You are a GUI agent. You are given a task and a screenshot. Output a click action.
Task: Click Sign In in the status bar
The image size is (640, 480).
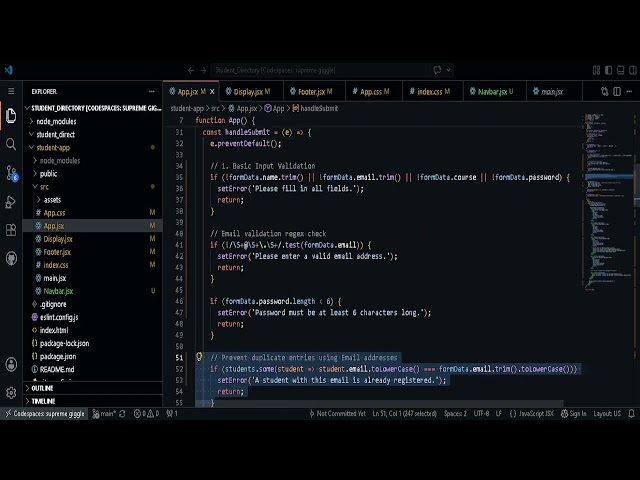click(x=573, y=413)
